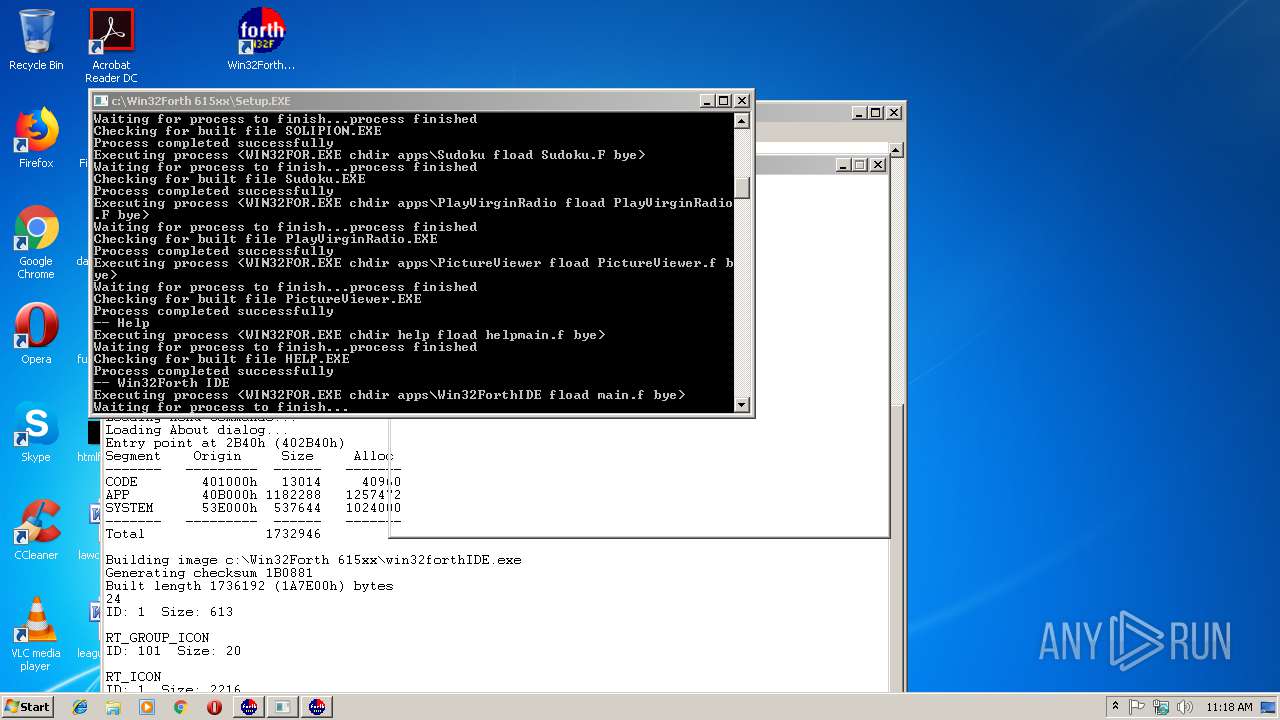
Task: Click 'Building image' line in Forth window
Action: [313, 560]
